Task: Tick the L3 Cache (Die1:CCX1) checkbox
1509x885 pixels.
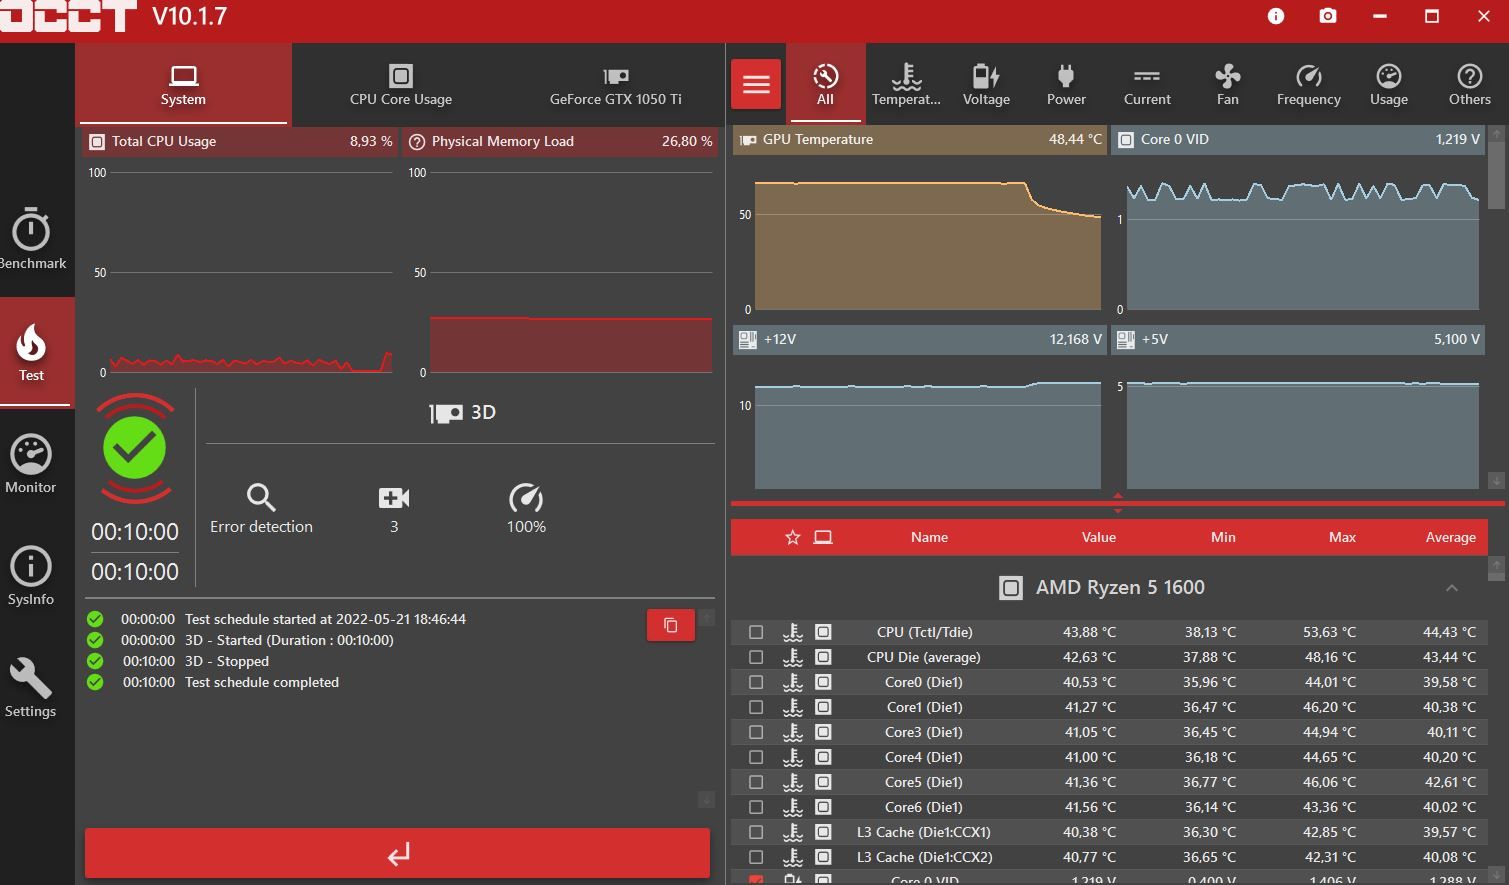Action: pos(756,832)
